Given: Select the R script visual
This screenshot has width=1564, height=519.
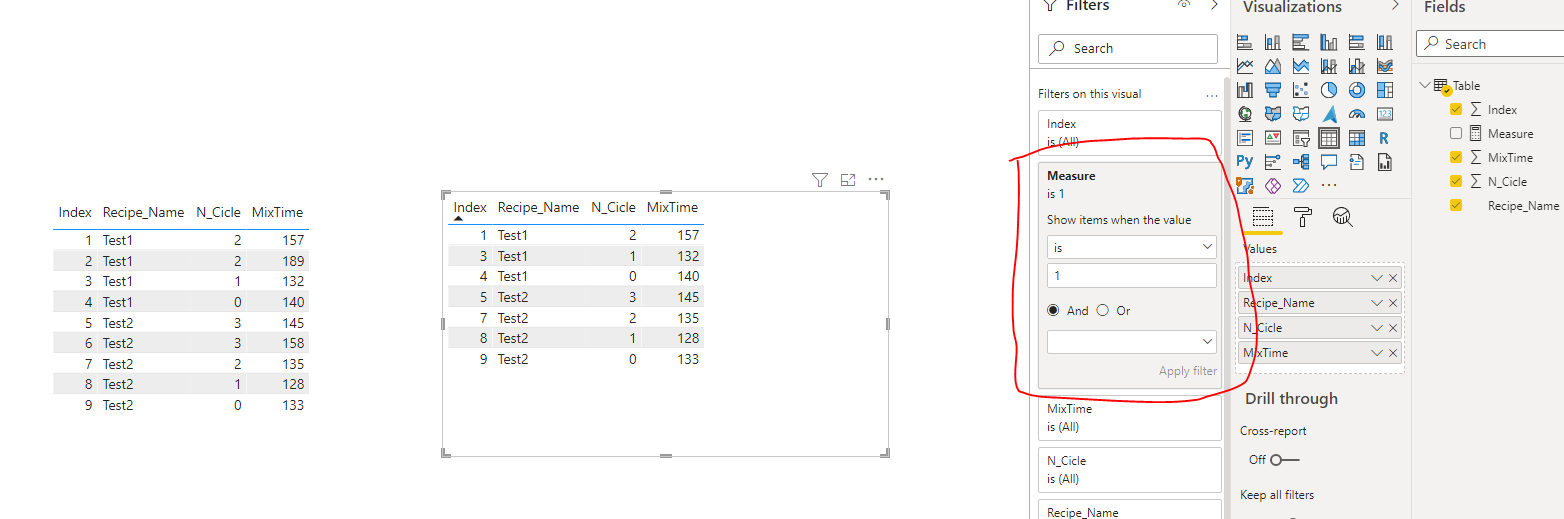Looking at the screenshot, I should pos(1385,138).
